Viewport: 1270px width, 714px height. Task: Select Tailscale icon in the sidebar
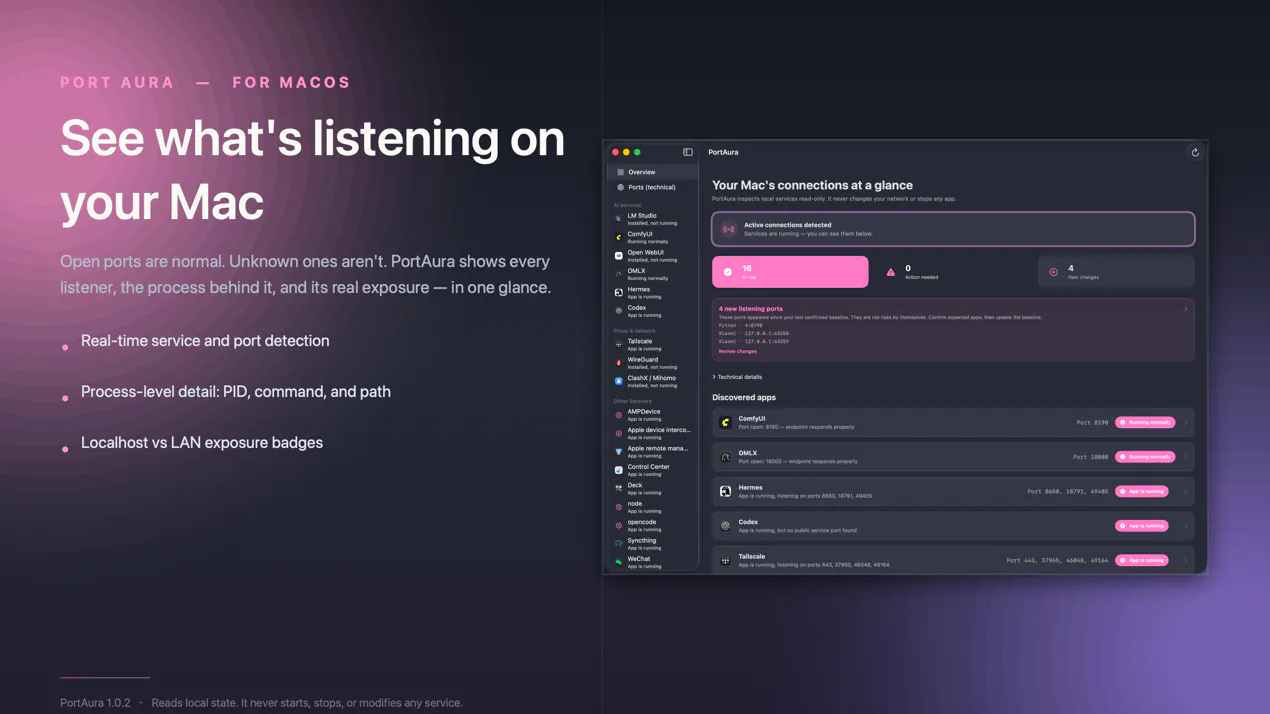pyautogui.click(x=619, y=344)
